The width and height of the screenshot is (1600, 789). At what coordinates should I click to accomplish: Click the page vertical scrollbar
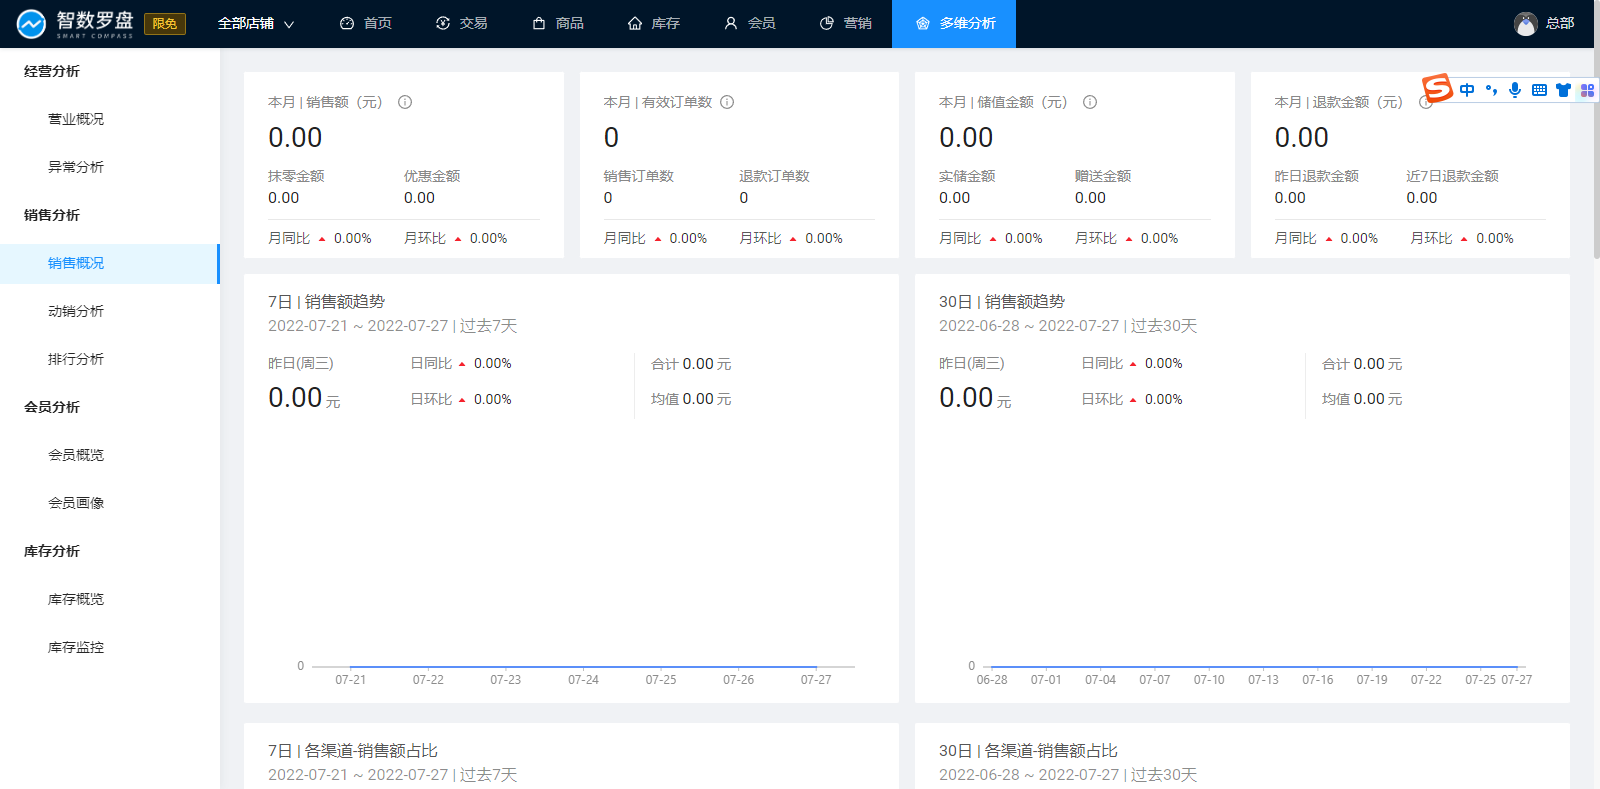click(x=1596, y=150)
